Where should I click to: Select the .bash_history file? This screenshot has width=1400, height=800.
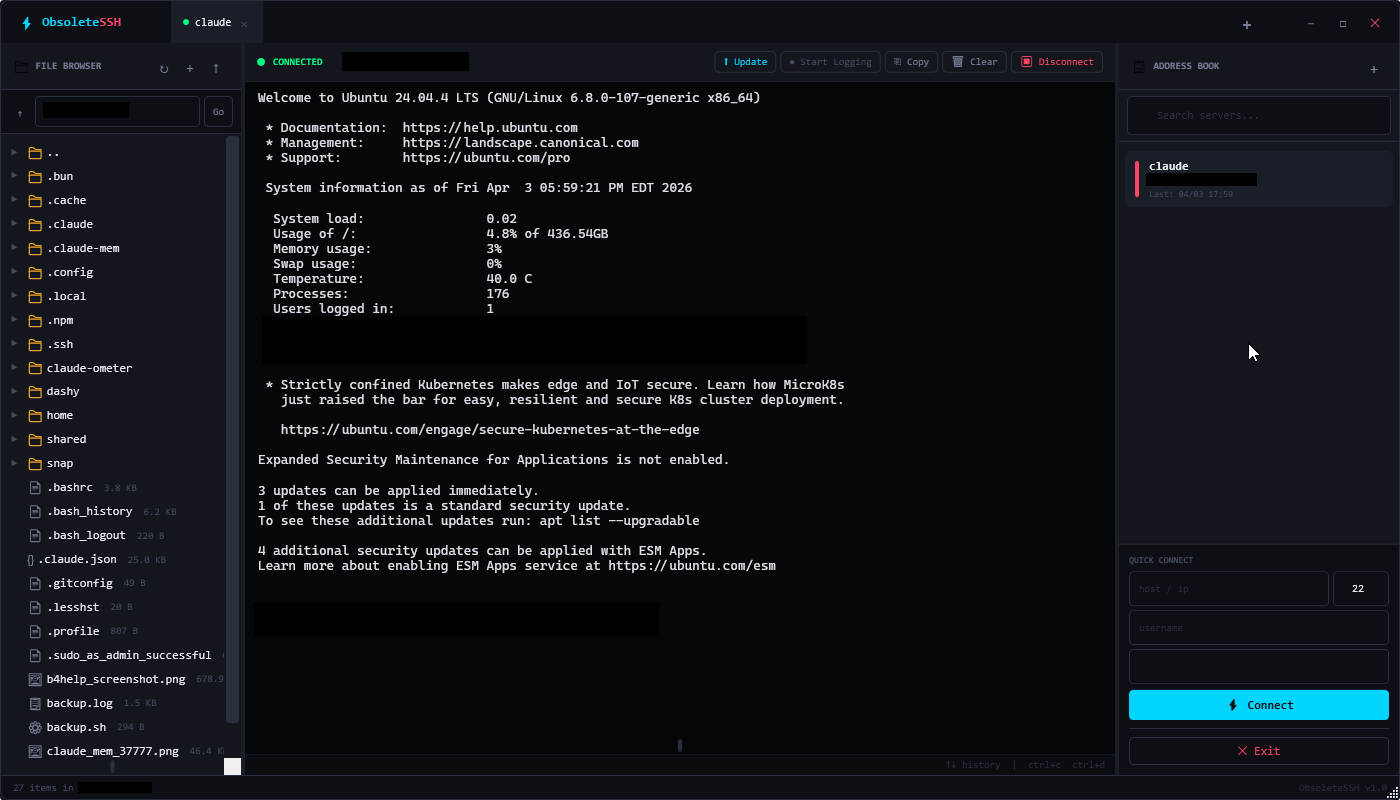(x=89, y=512)
